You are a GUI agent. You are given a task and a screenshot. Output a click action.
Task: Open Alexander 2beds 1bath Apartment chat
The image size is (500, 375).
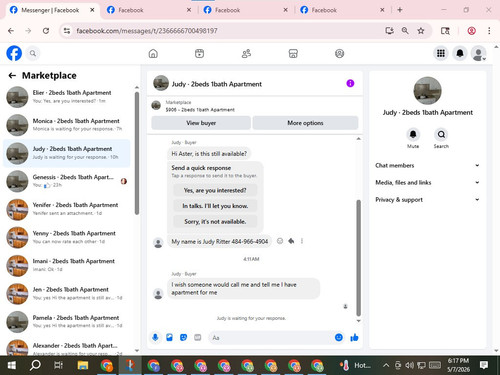[67, 347]
